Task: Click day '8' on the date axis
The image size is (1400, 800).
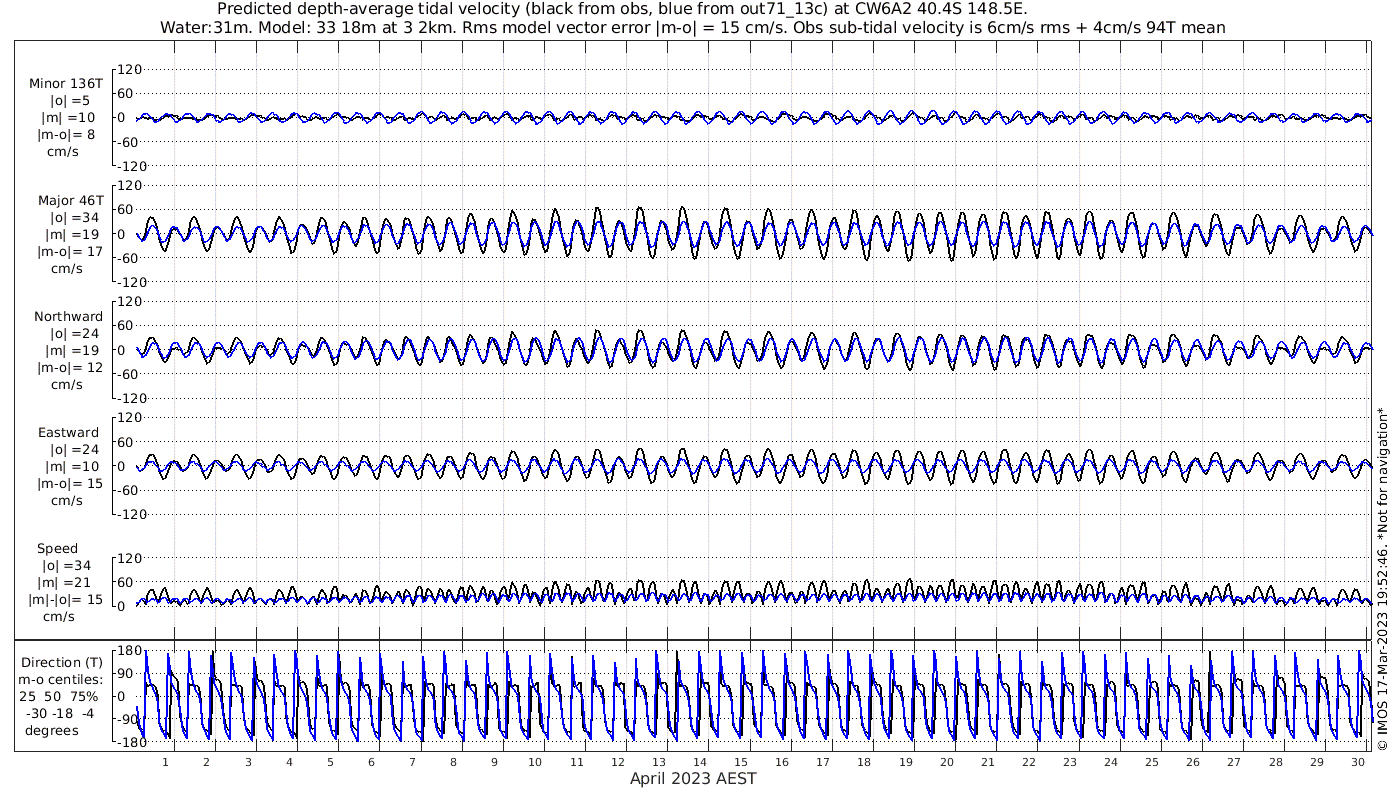Action: point(453,762)
